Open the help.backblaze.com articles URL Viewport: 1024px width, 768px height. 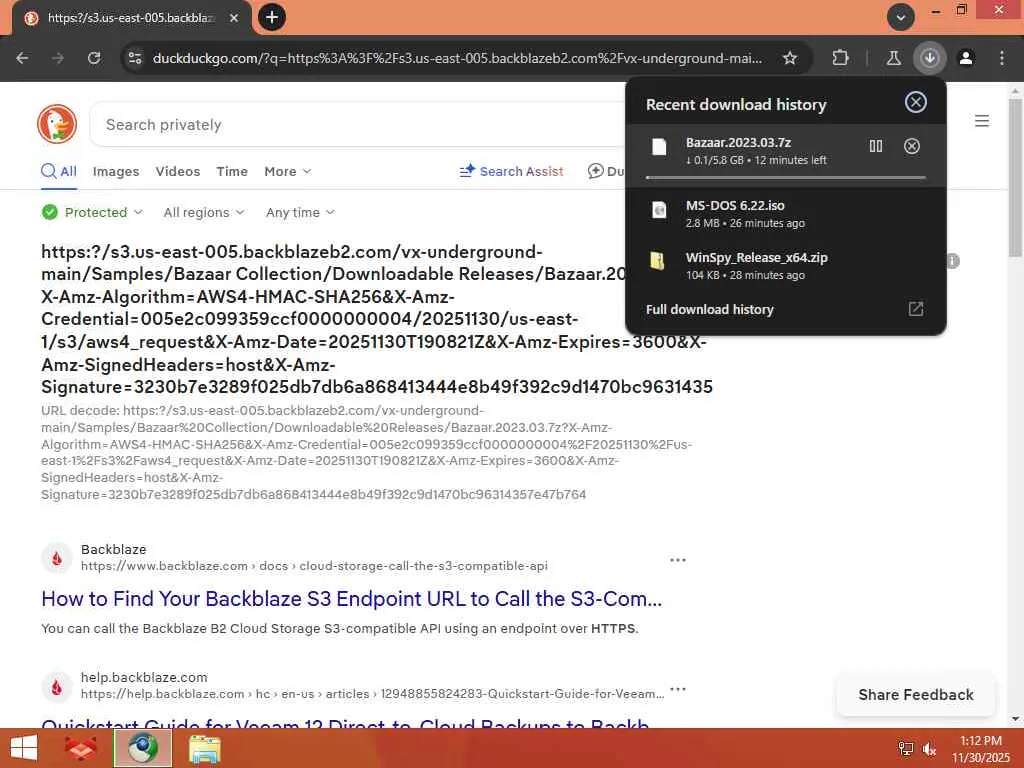click(x=372, y=694)
